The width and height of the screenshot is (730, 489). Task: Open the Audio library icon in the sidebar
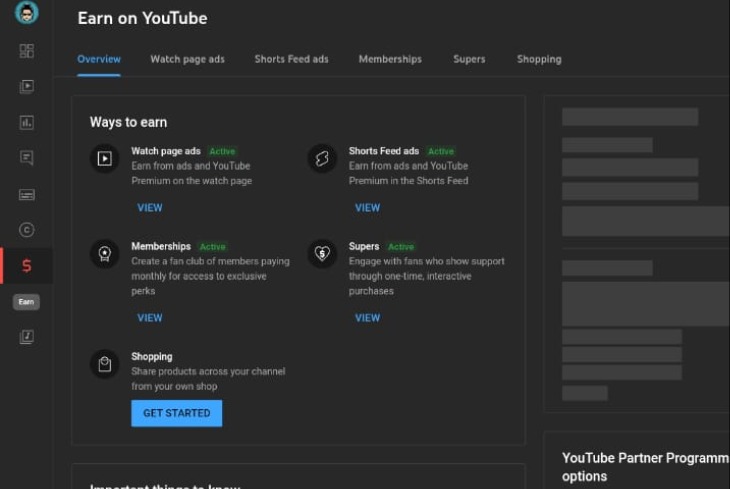pos(27,337)
